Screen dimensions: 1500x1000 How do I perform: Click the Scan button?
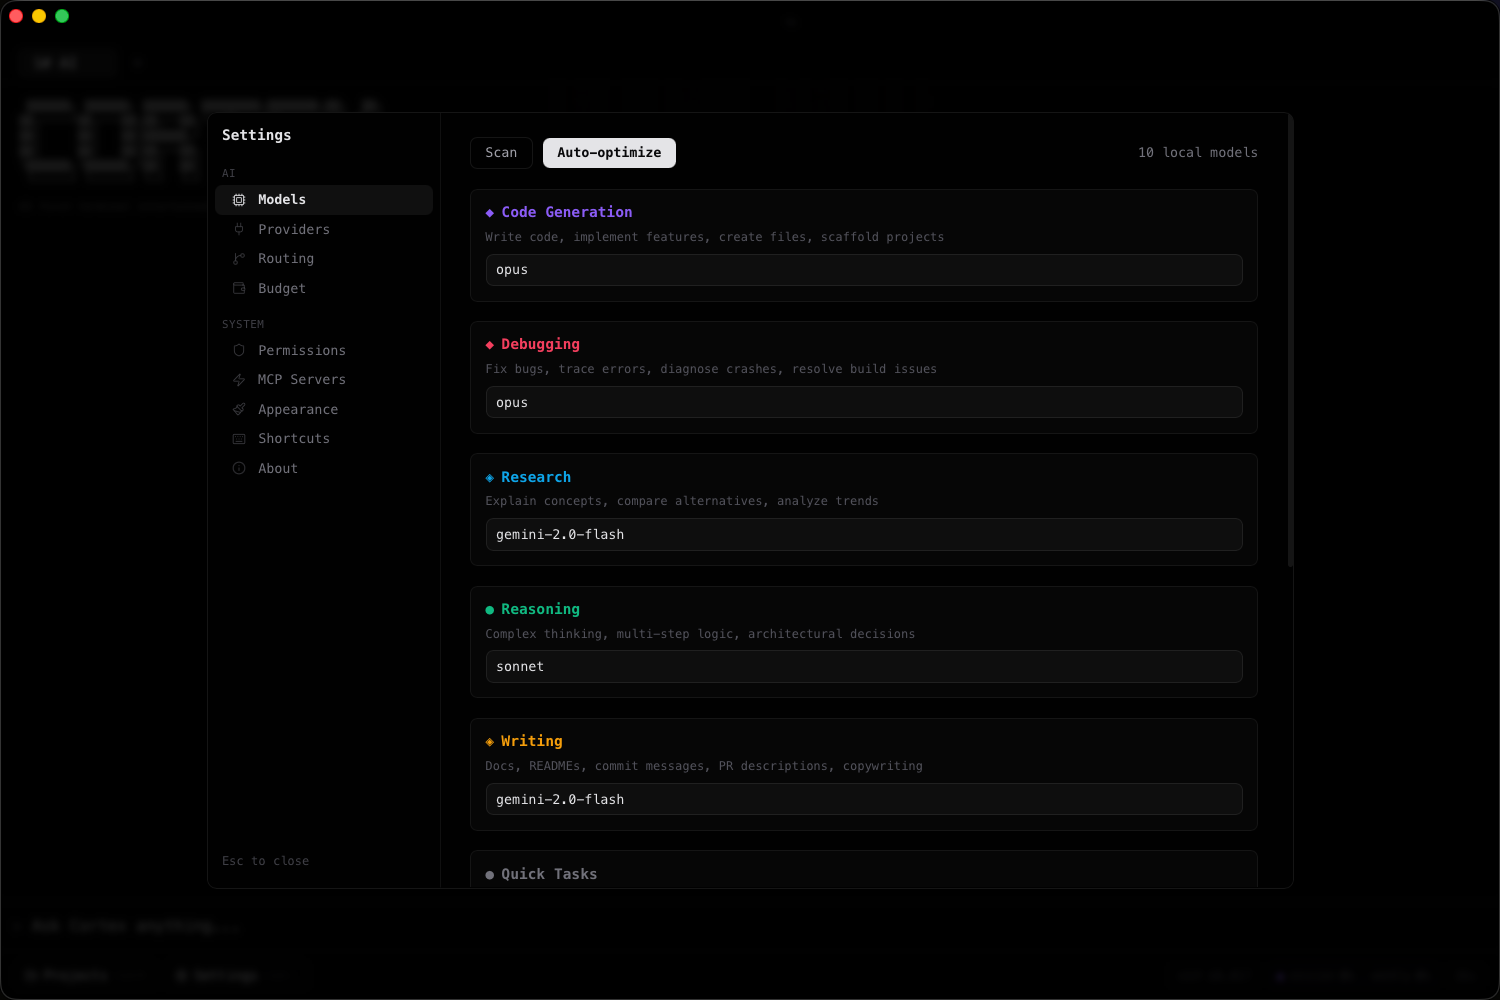501,152
